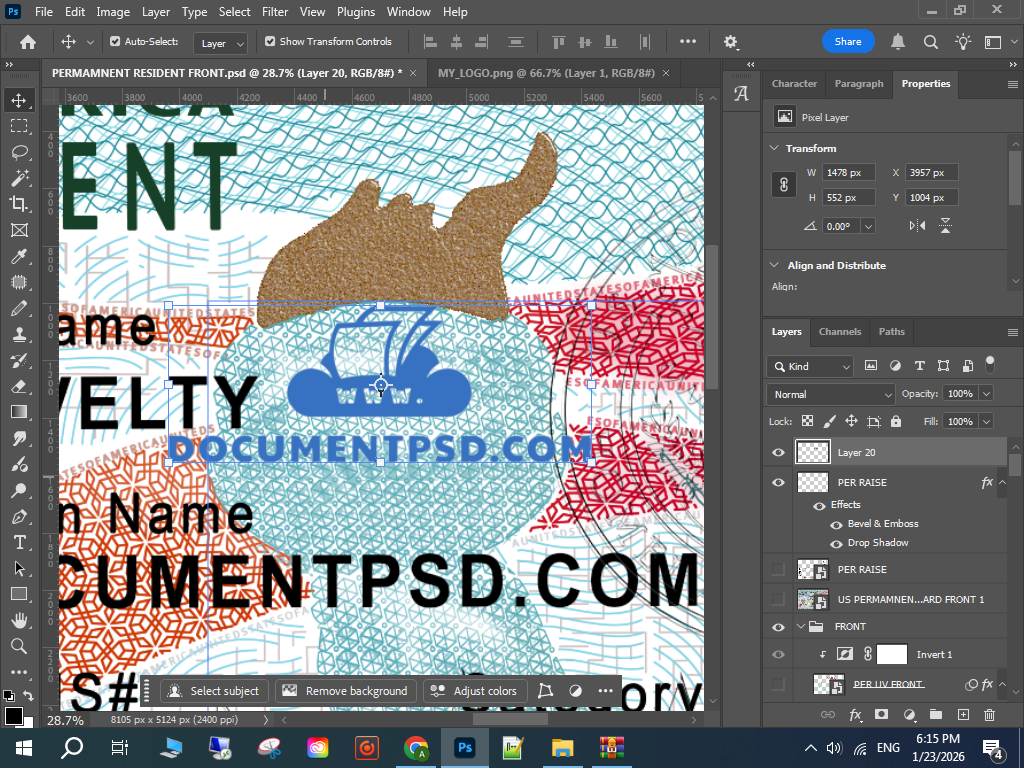Uncheck the Auto-Select checkbox
The width and height of the screenshot is (1024, 768).
coord(115,42)
